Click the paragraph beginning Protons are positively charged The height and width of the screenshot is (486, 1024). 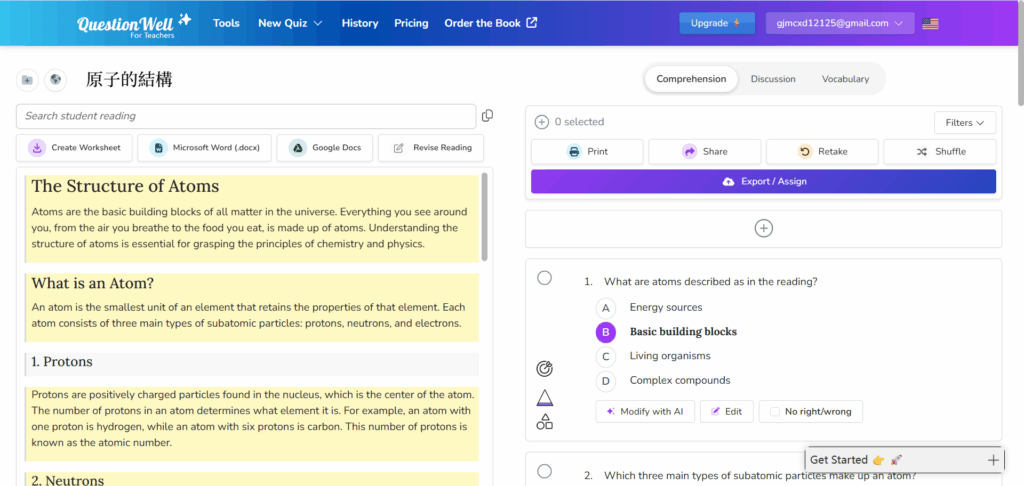point(252,419)
